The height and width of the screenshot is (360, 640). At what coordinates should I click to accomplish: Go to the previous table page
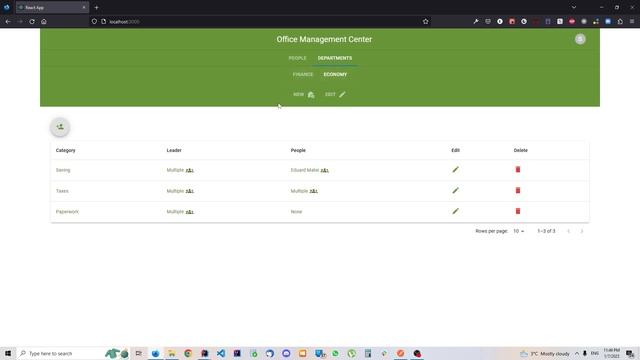point(569,231)
